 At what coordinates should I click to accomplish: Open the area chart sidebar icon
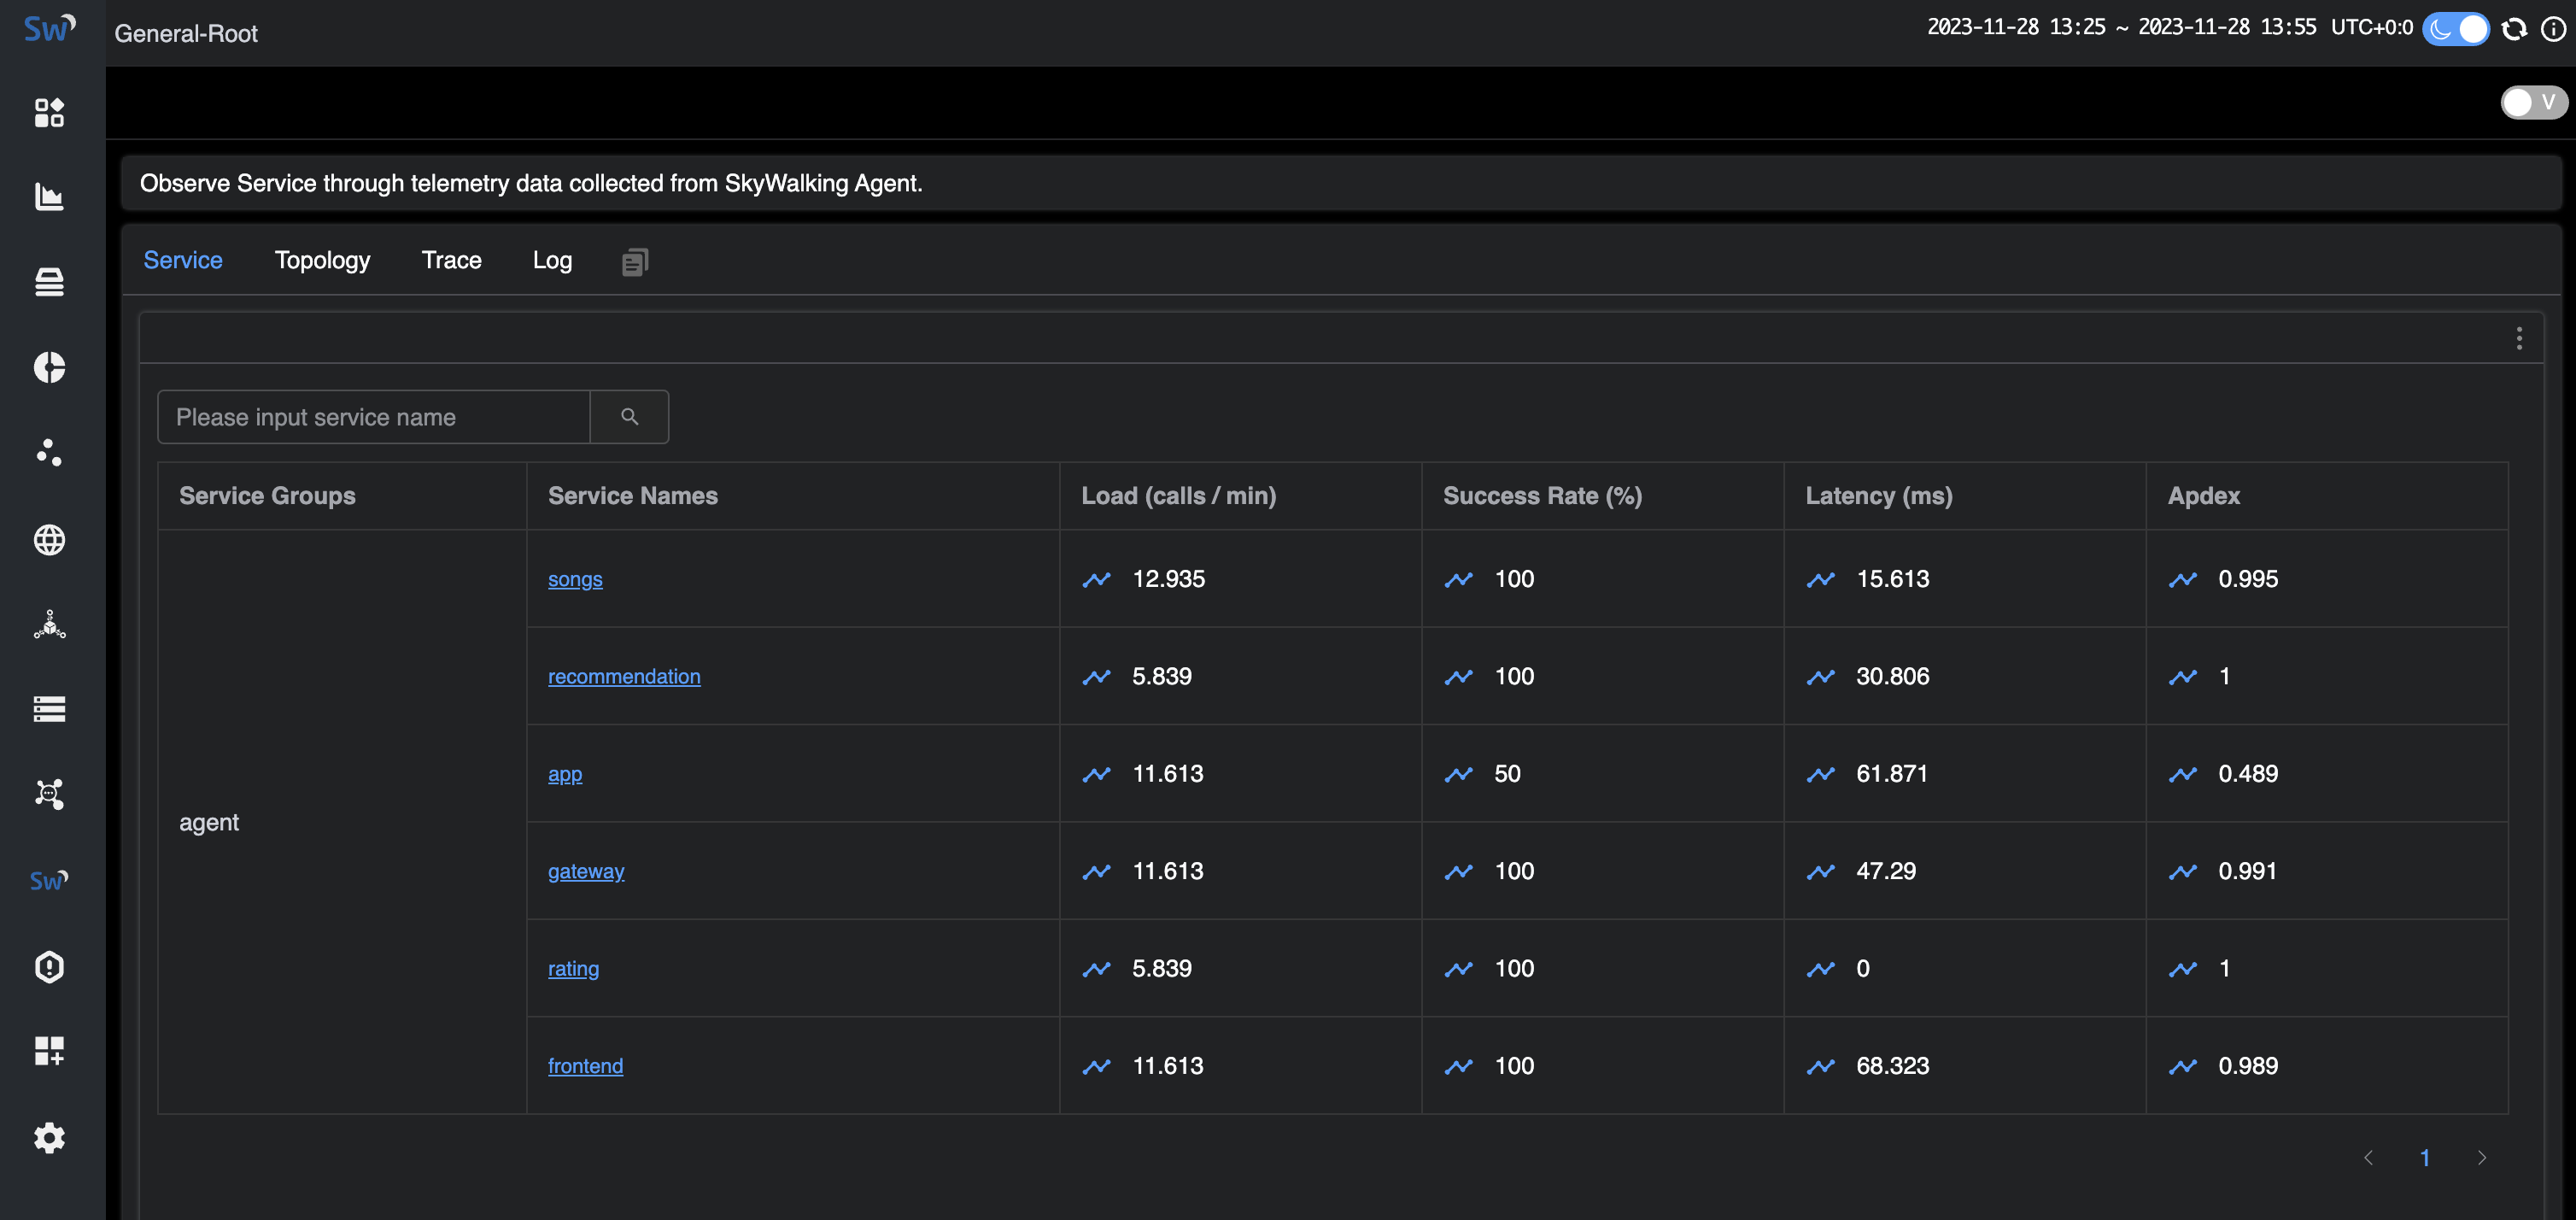49,197
